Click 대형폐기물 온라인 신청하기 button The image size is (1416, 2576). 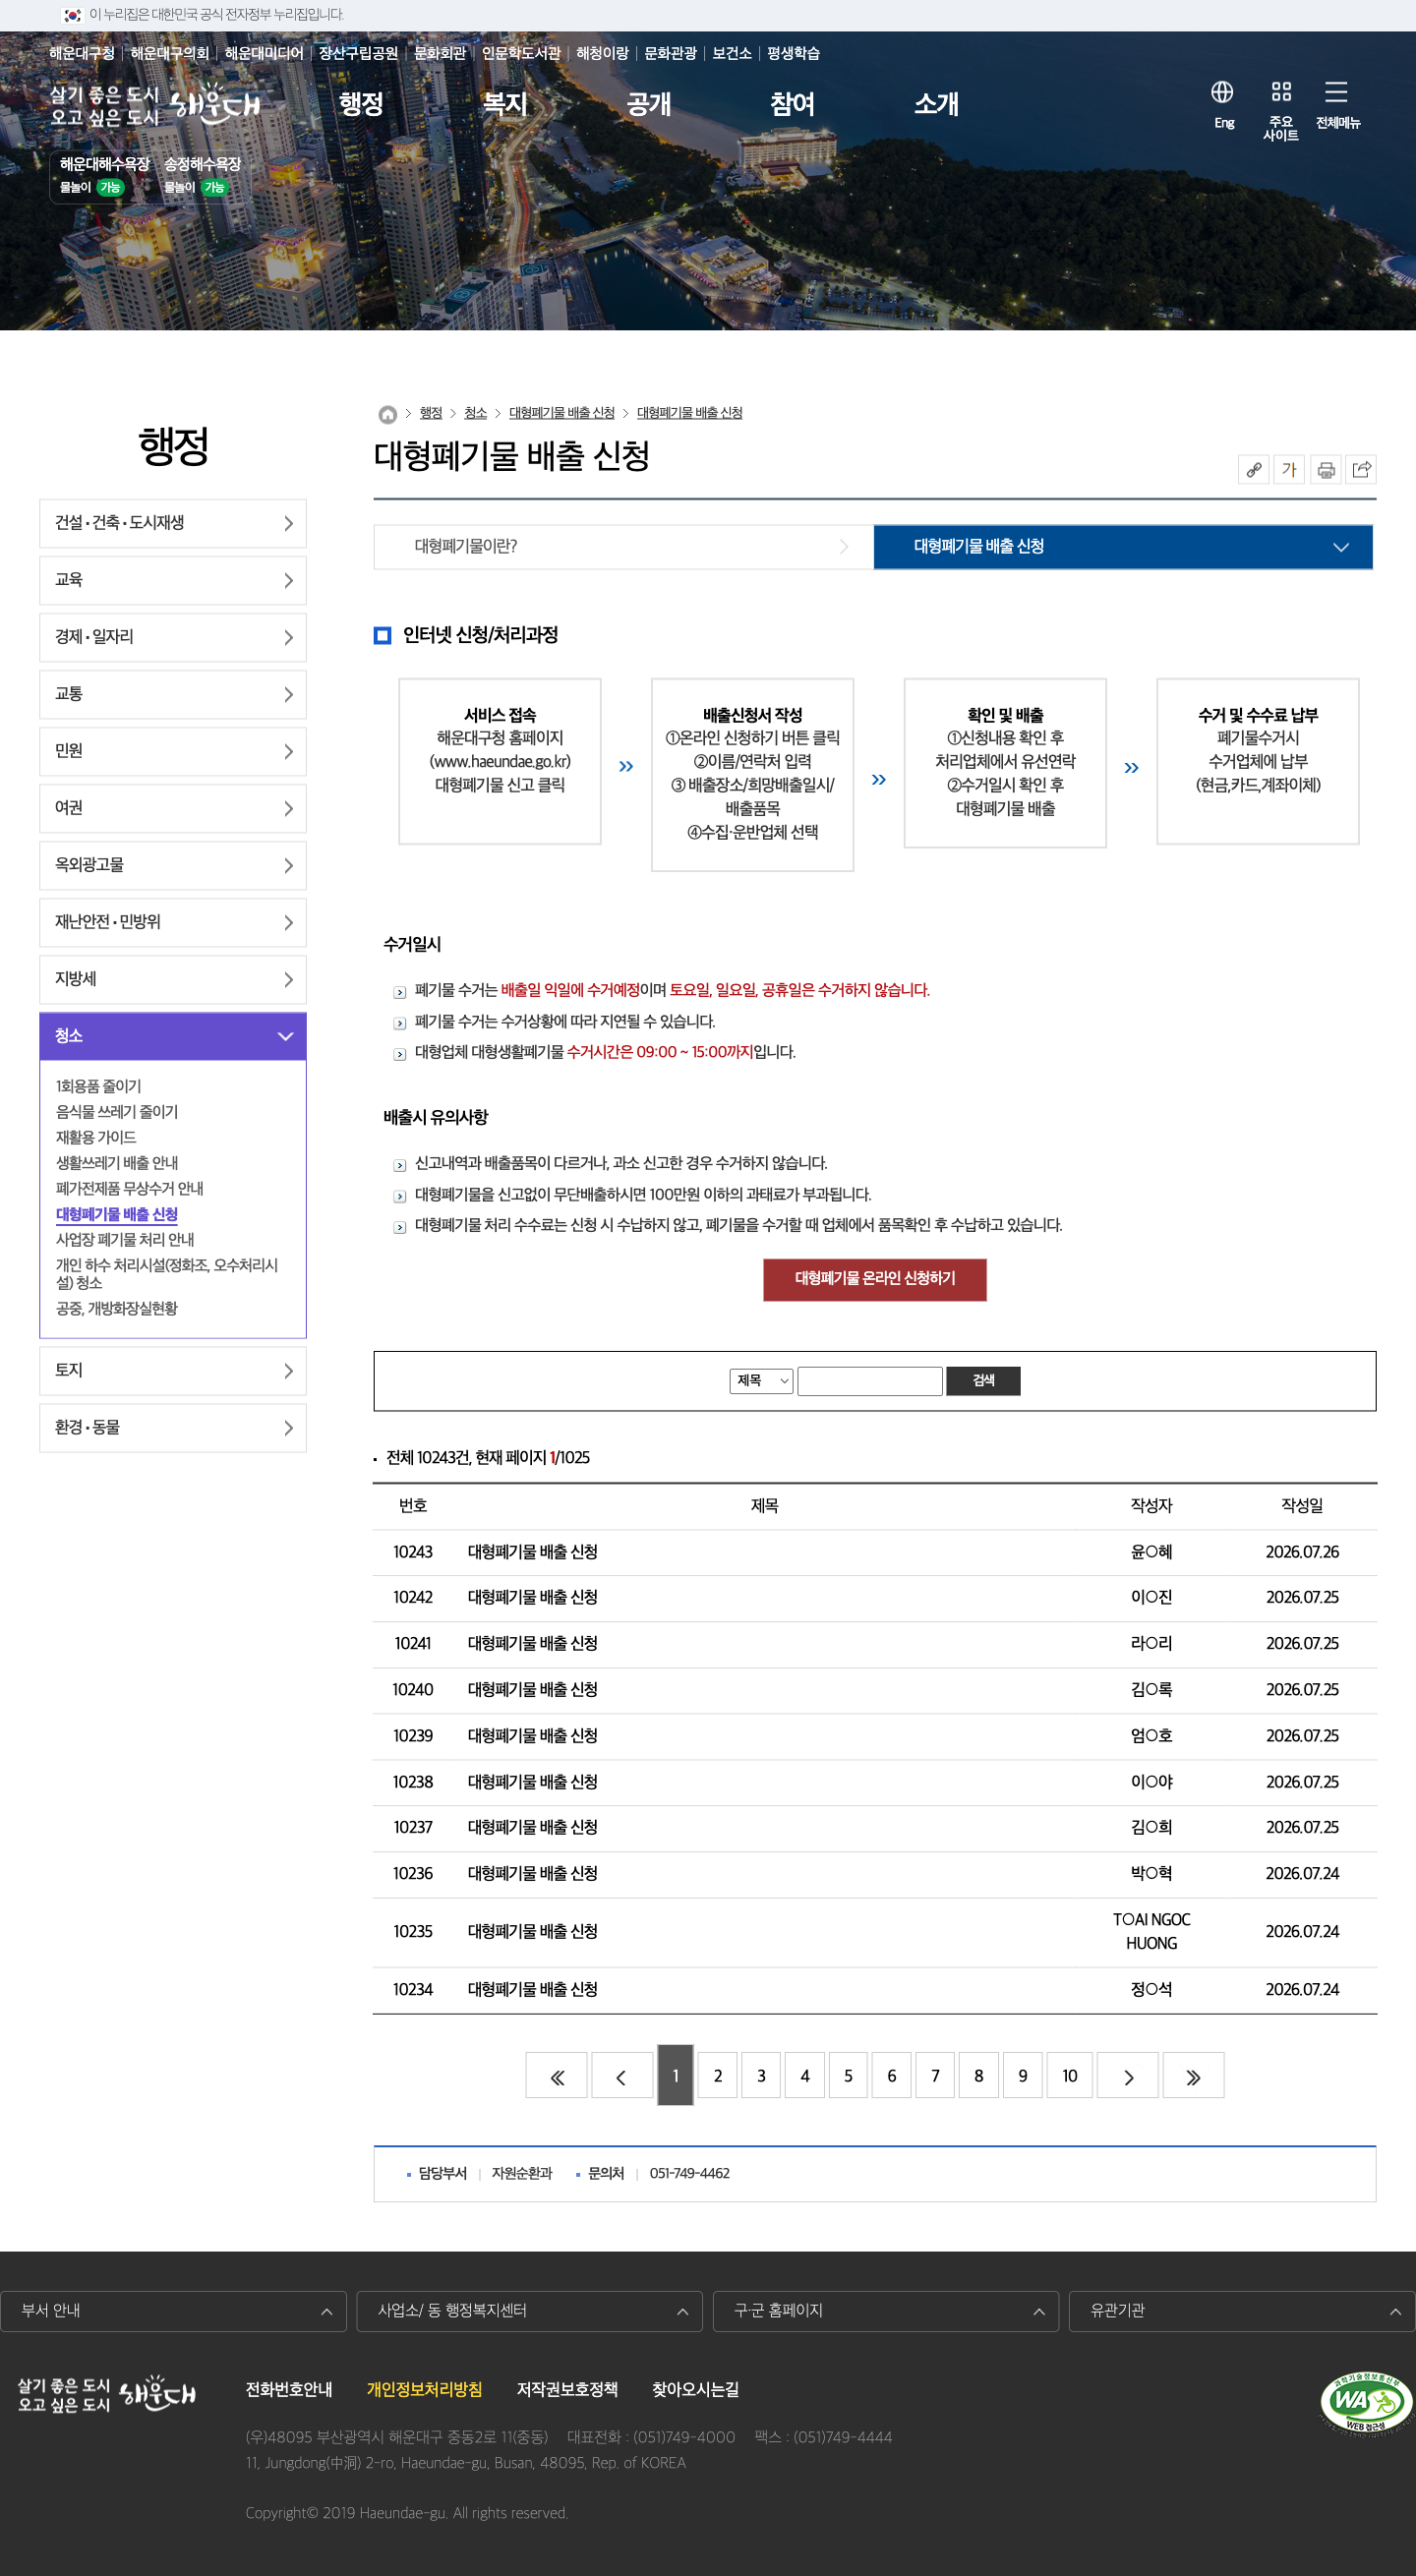pos(875,1279)
